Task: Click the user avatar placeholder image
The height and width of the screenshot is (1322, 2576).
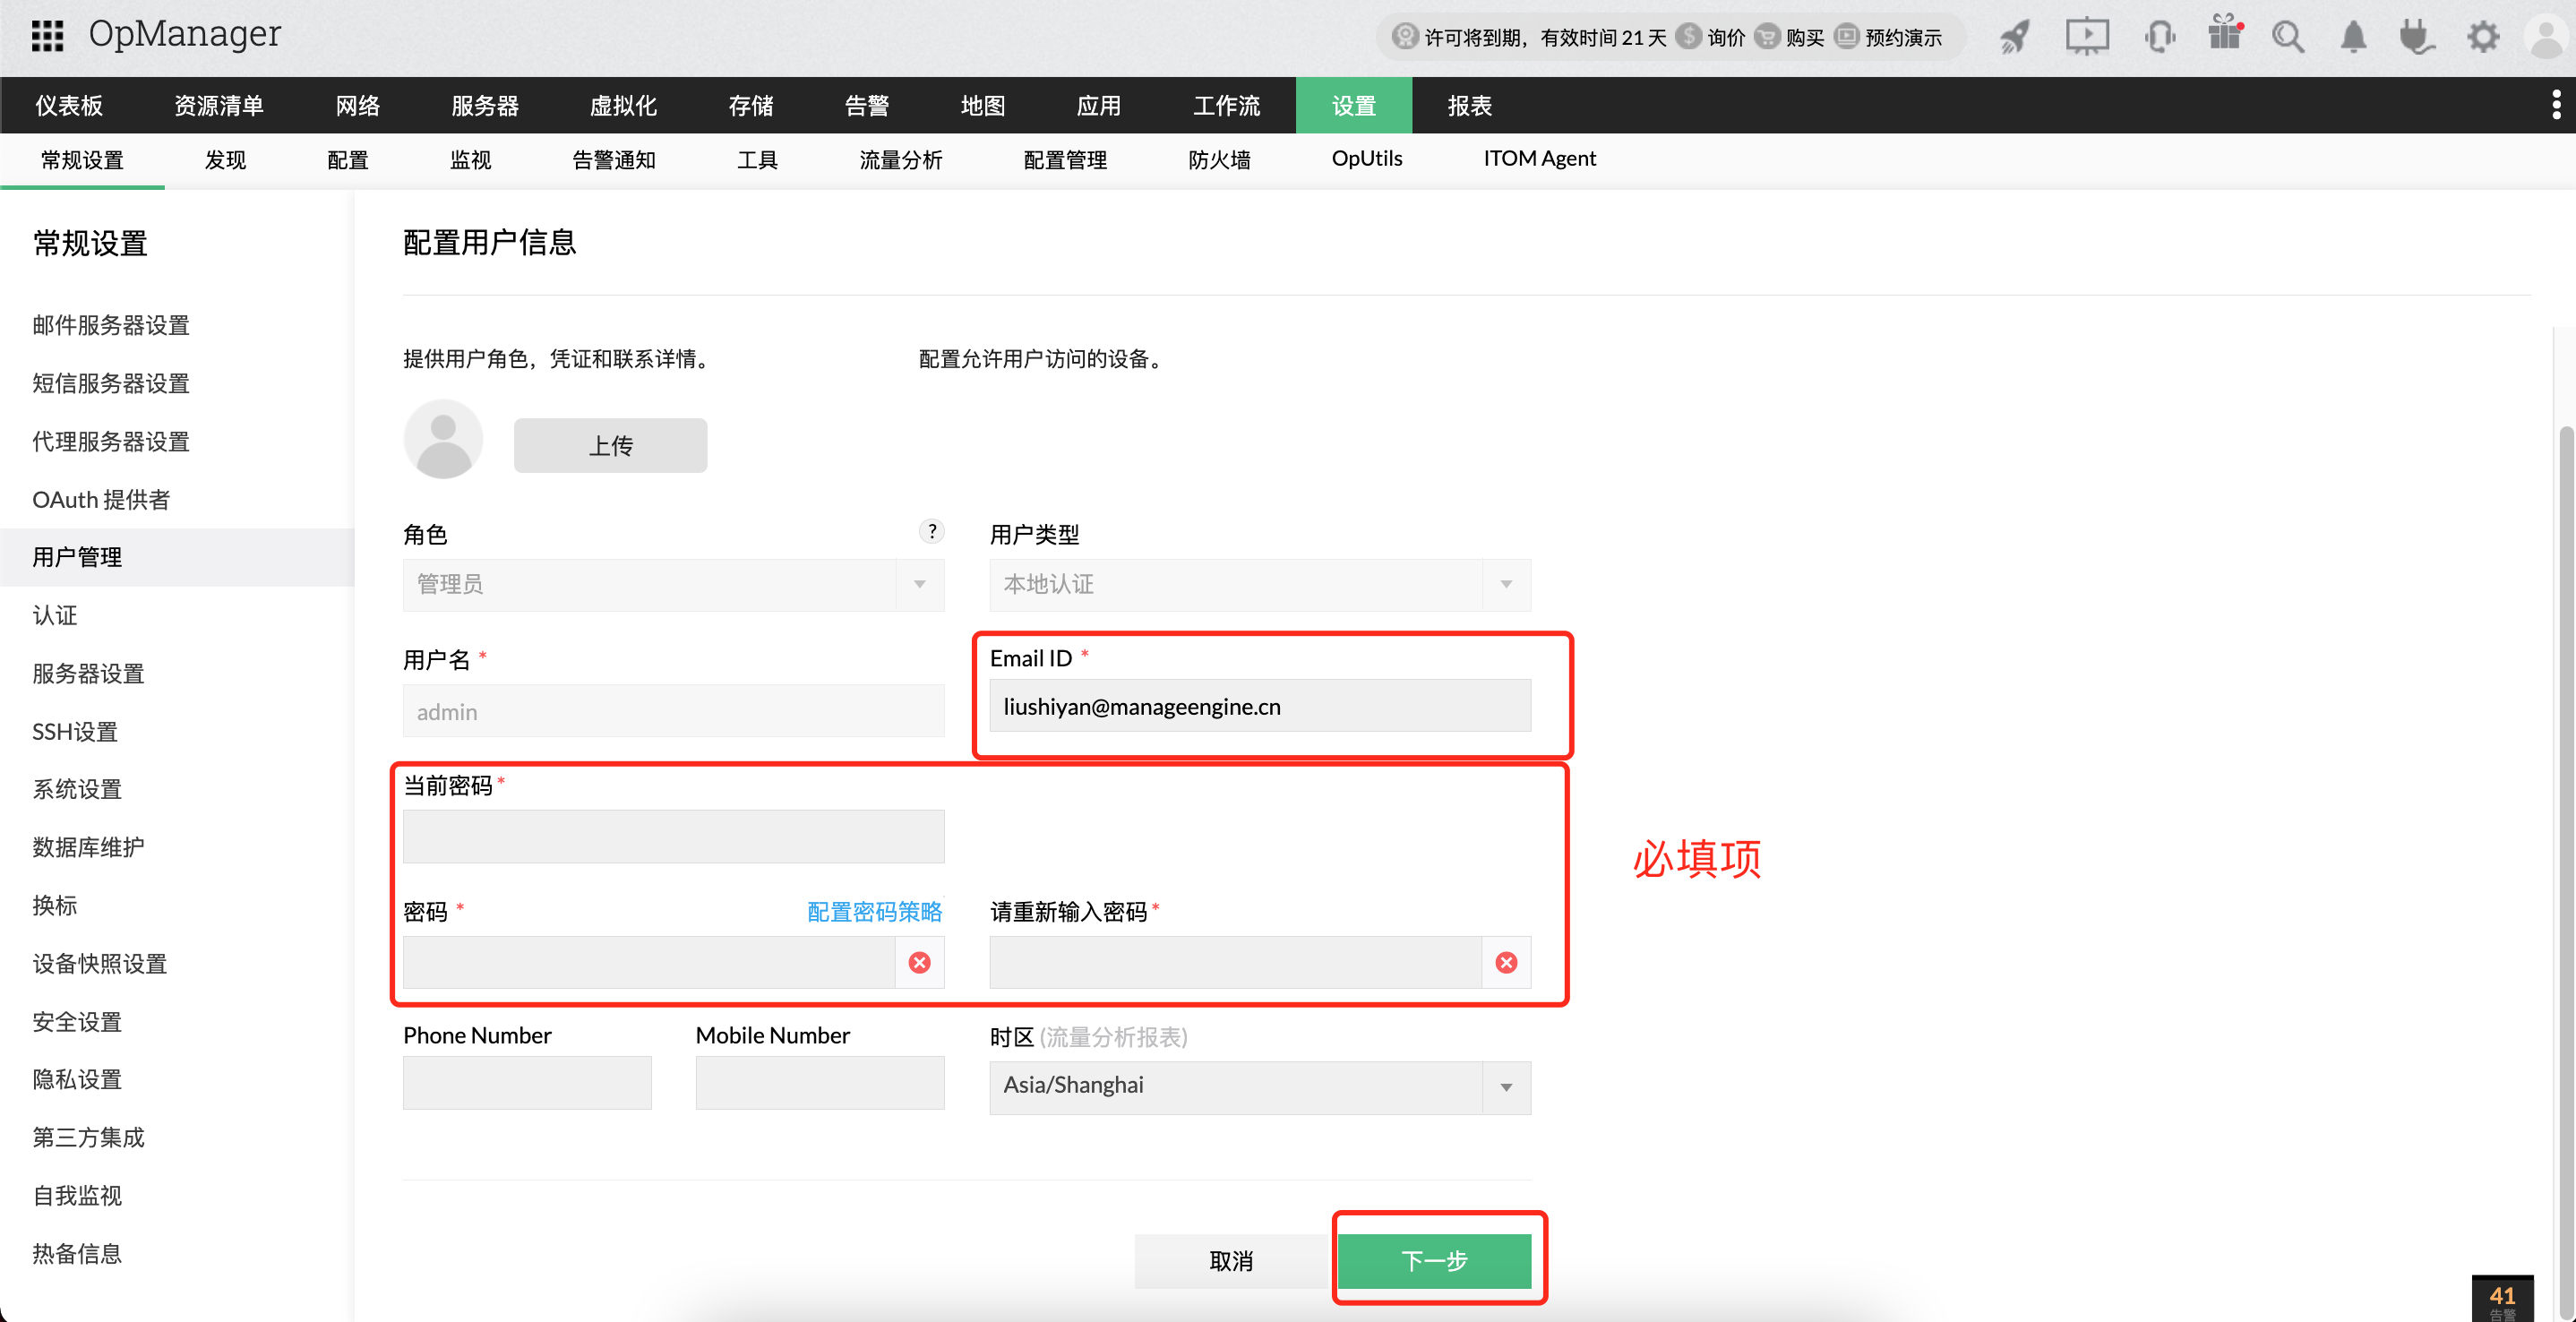Action: 443,439
